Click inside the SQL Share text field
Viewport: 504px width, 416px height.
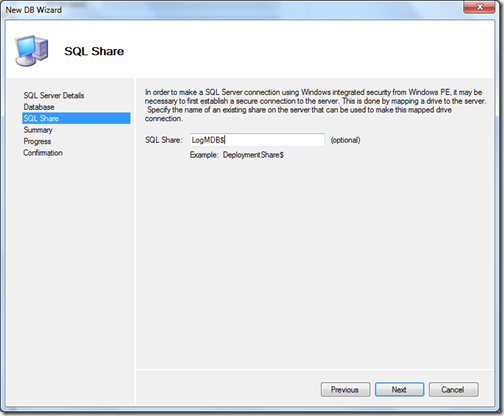coord(257,140)
